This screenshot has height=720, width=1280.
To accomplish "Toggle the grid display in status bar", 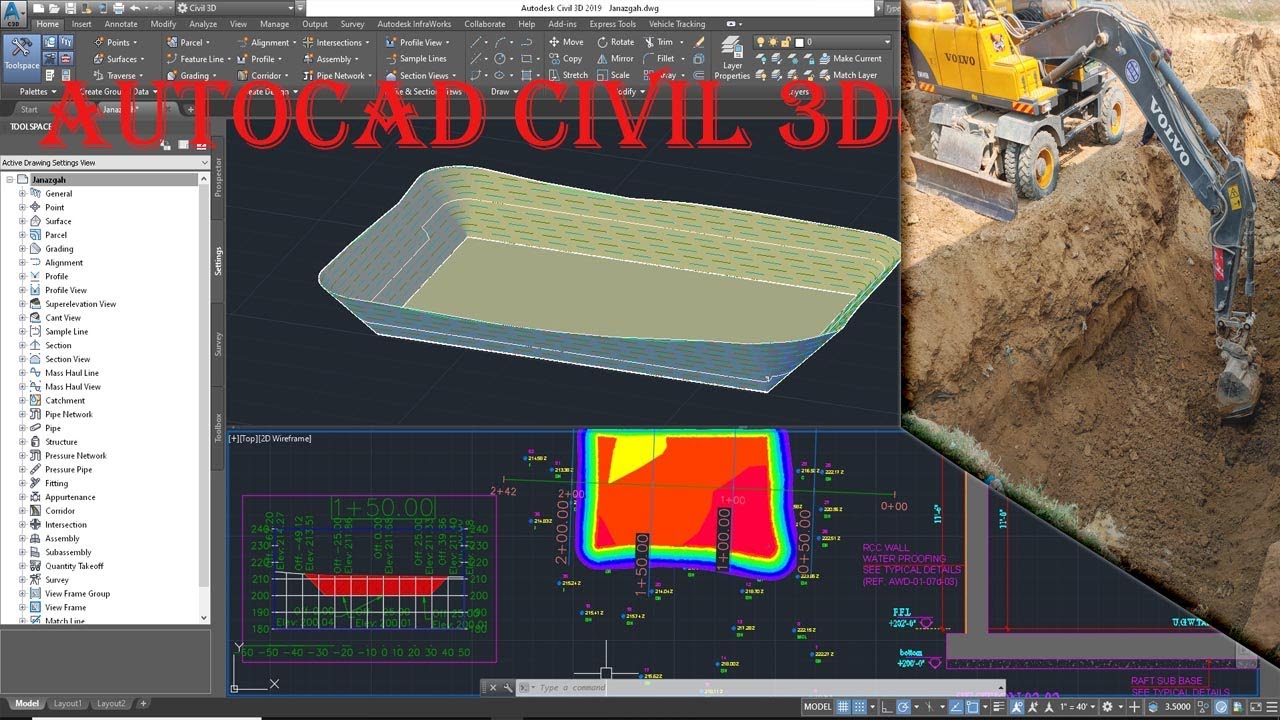I will 845,706.
